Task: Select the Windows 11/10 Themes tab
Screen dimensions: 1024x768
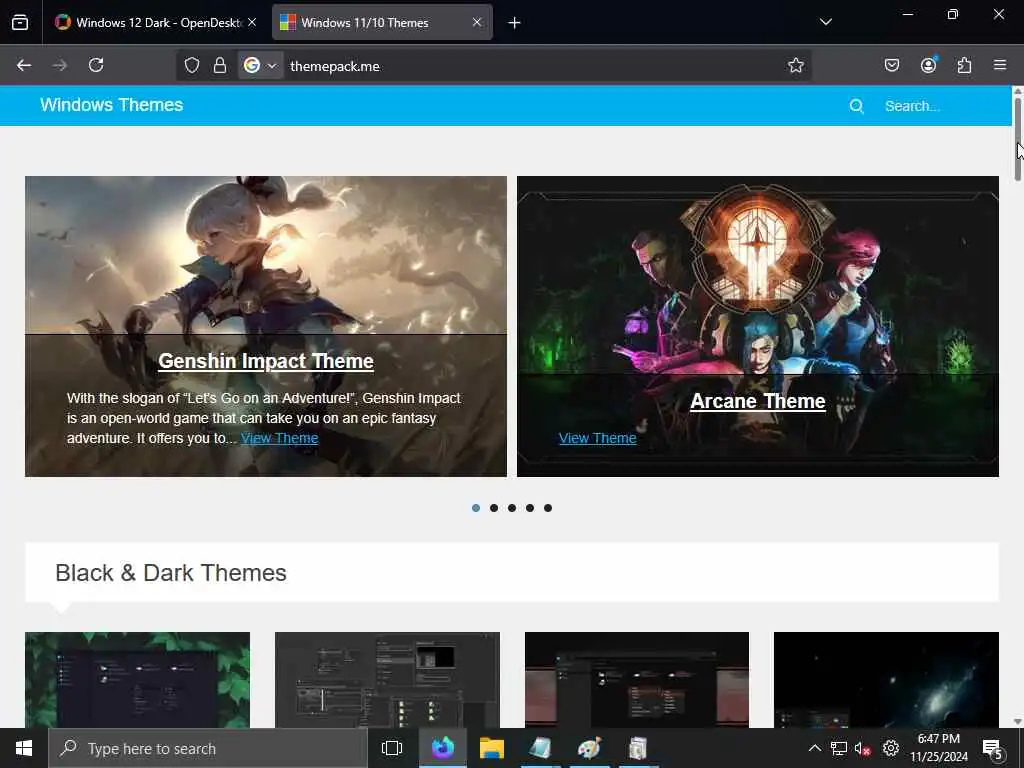Action: 382,22
